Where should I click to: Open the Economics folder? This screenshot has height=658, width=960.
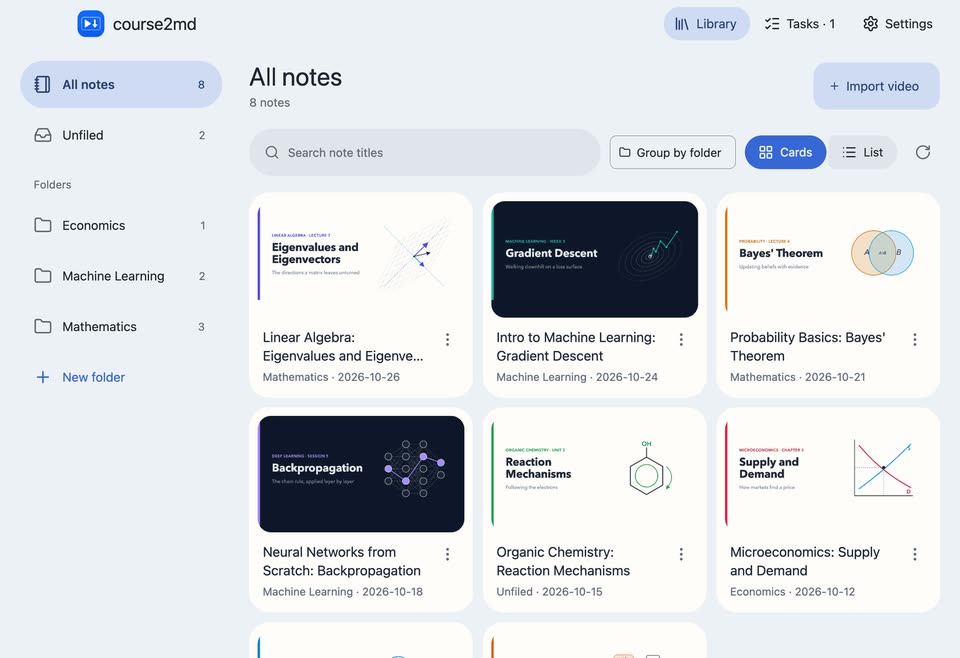(x=121, y=225)
